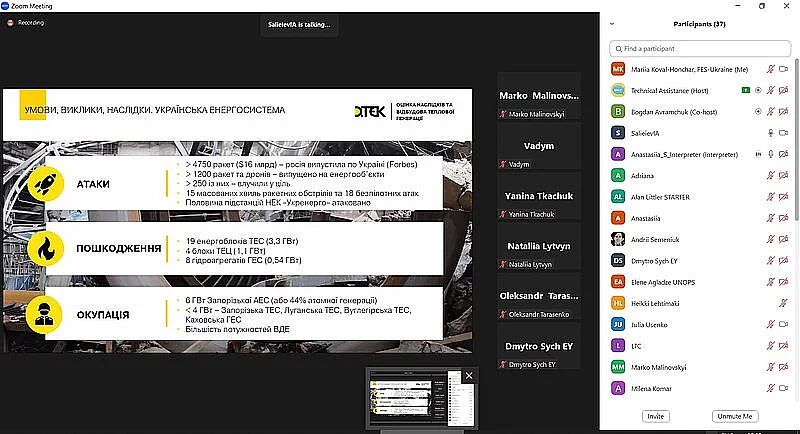Click the DS avatar for Dmytro Sych EY in list
800x434 pixels.
click(x=618, y=261)
